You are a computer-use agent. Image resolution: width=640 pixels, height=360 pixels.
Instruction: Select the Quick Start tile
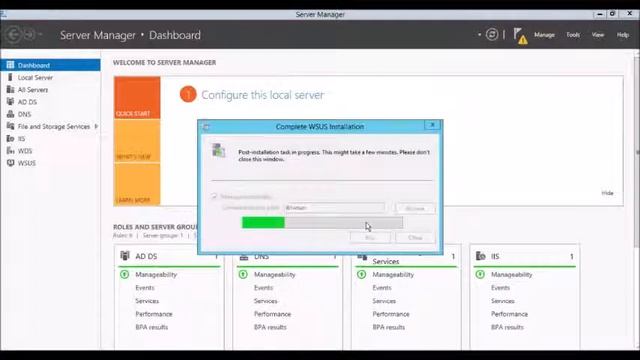pos(137,98)
